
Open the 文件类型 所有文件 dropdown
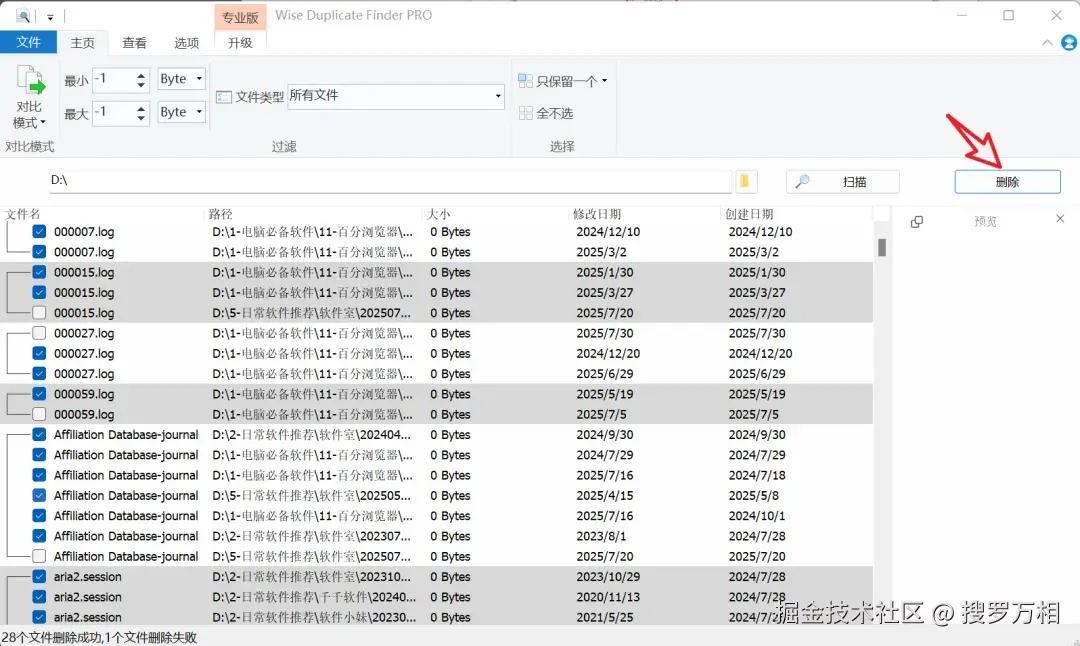tap(395, 96)
